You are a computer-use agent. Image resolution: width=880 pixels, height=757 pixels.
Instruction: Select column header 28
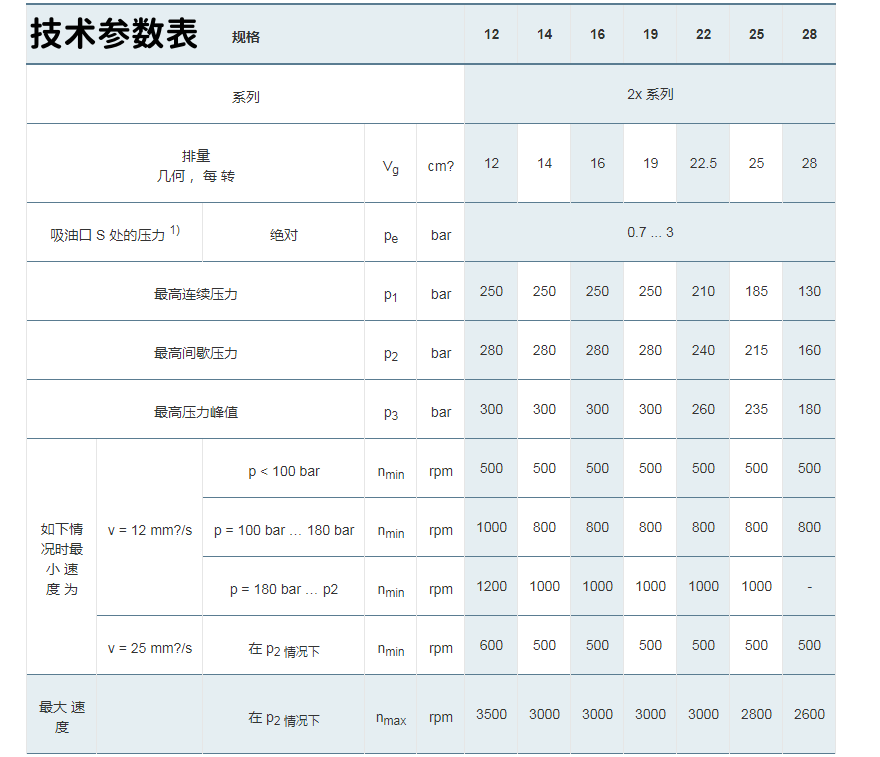pyautogui.click(x=808, y=33)
